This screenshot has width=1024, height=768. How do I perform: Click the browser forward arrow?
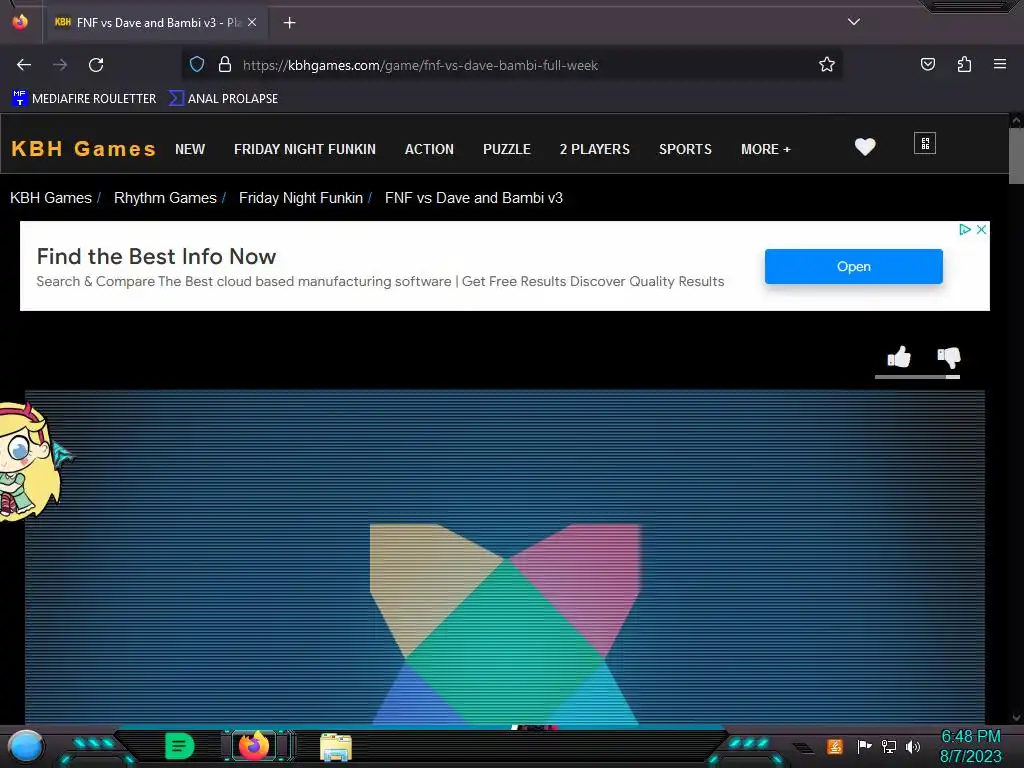coord(60,65)
